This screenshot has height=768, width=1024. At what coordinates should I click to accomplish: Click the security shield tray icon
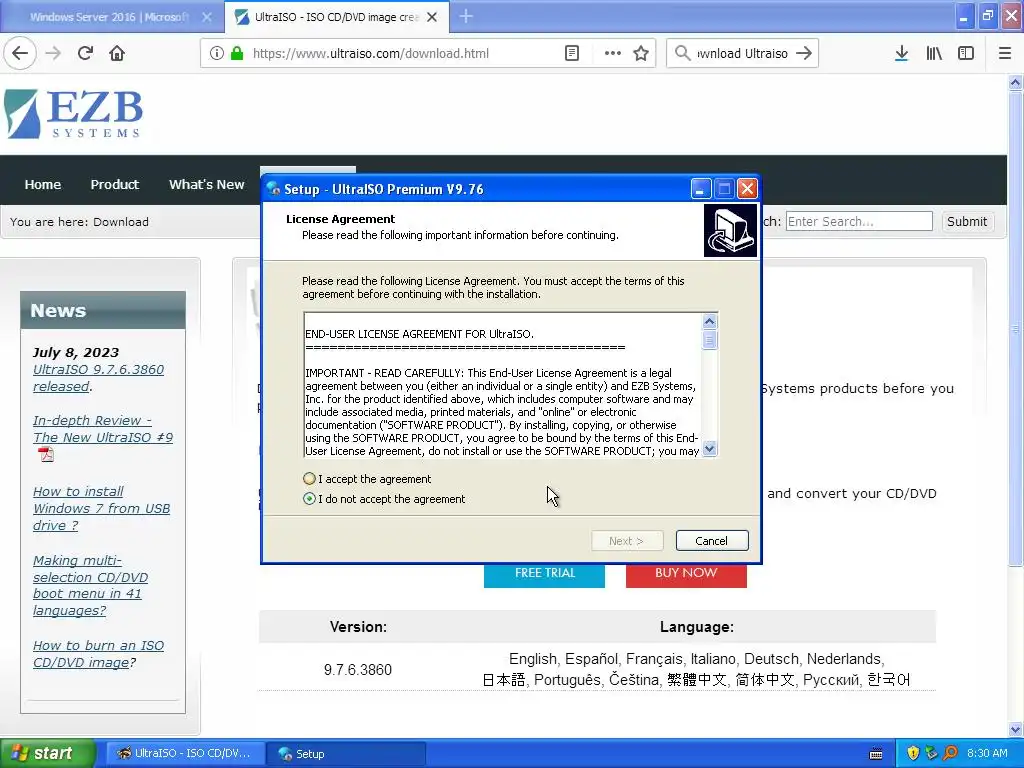coord(913,753)
